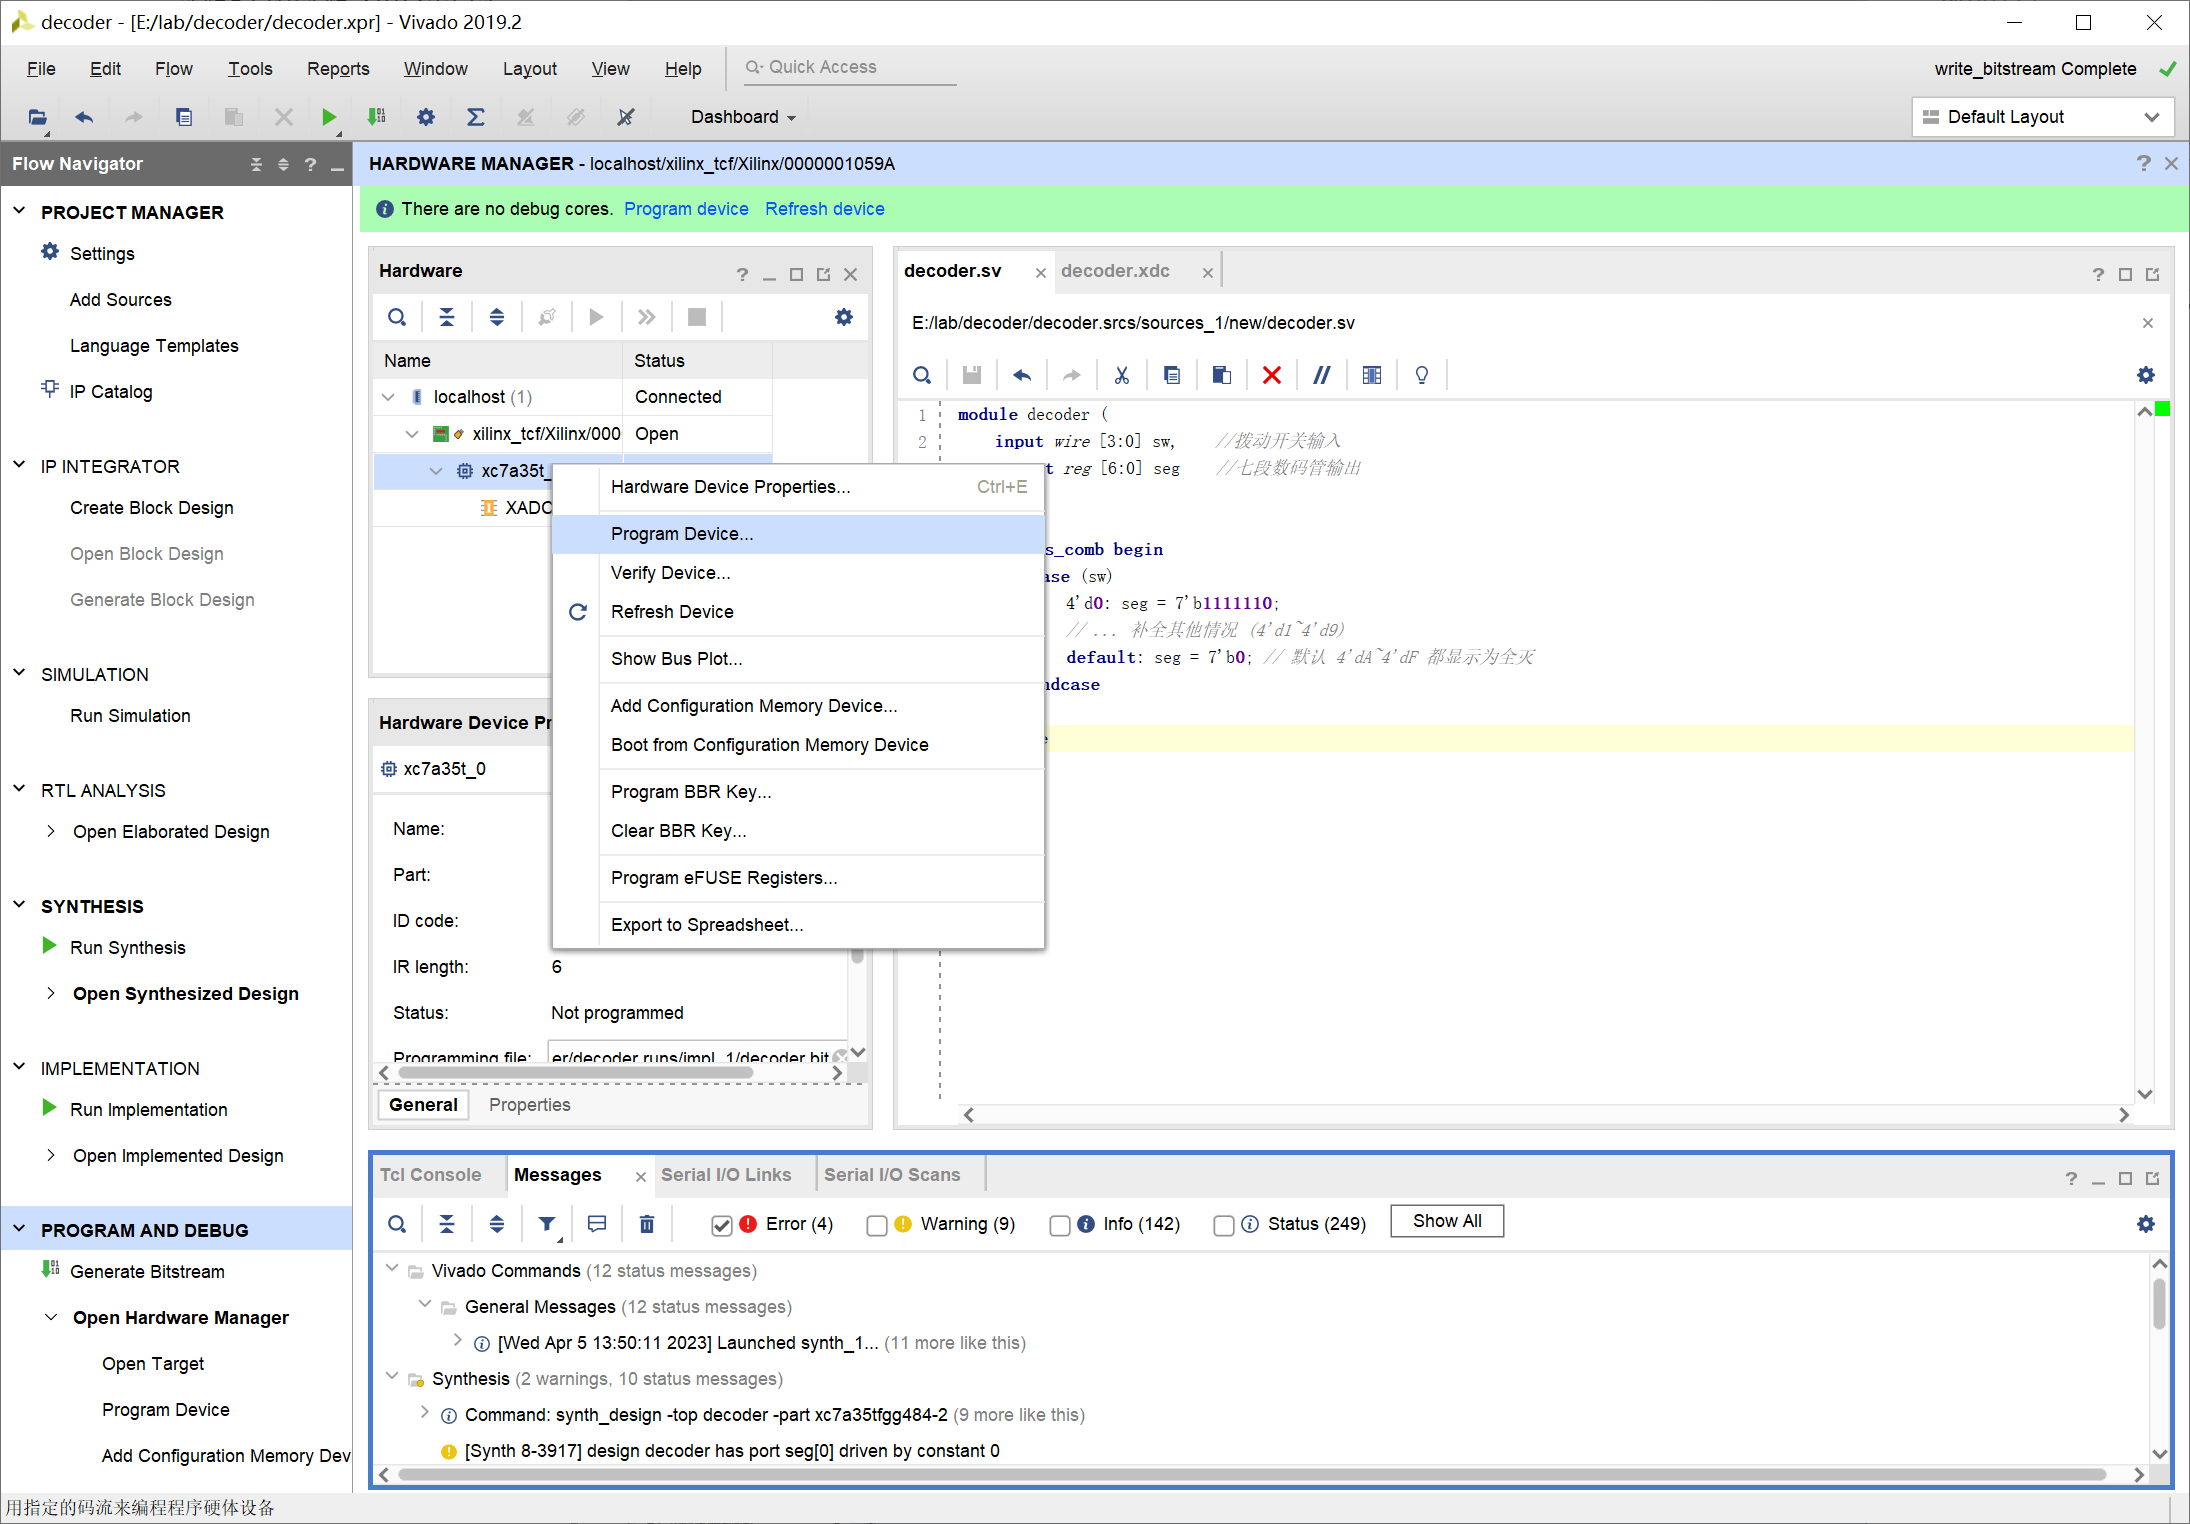This screenshot has width=2190, height=1524.
Task: Collapse the localhost tree node
Action: (x=389, y=397)
